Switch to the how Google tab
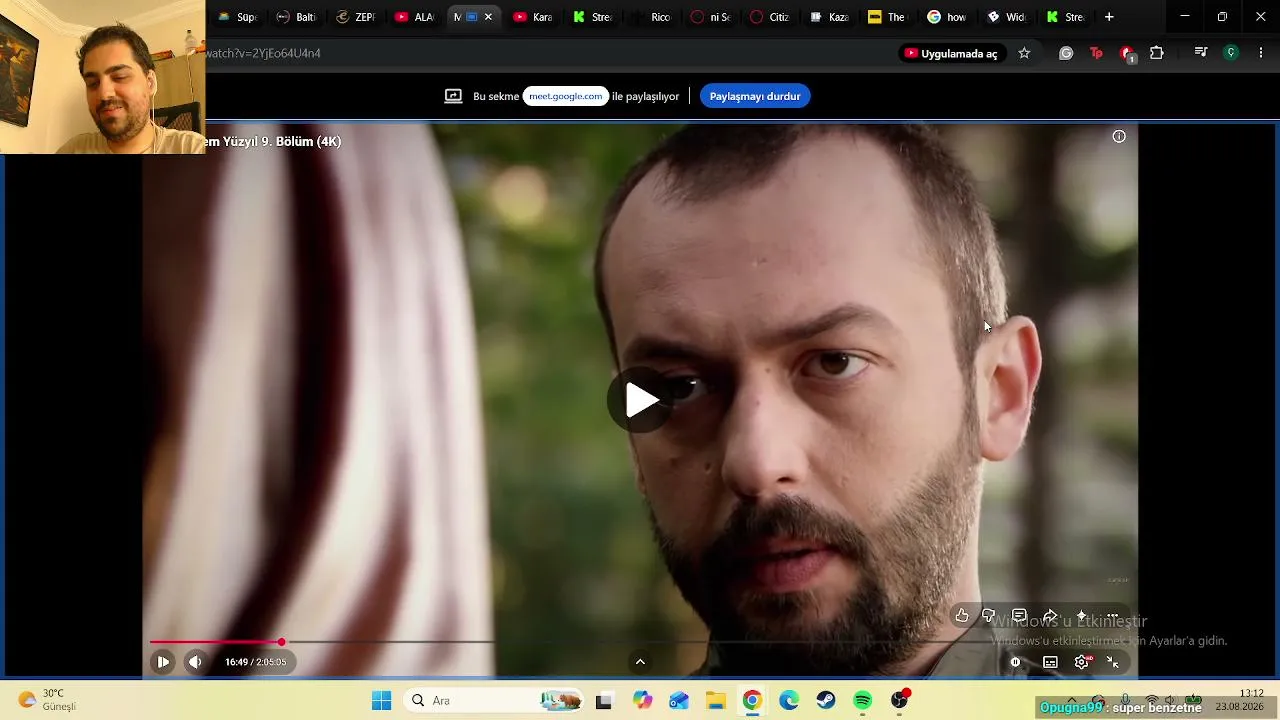The width and height of the screenshot is (1280, 720). point(948,17)
